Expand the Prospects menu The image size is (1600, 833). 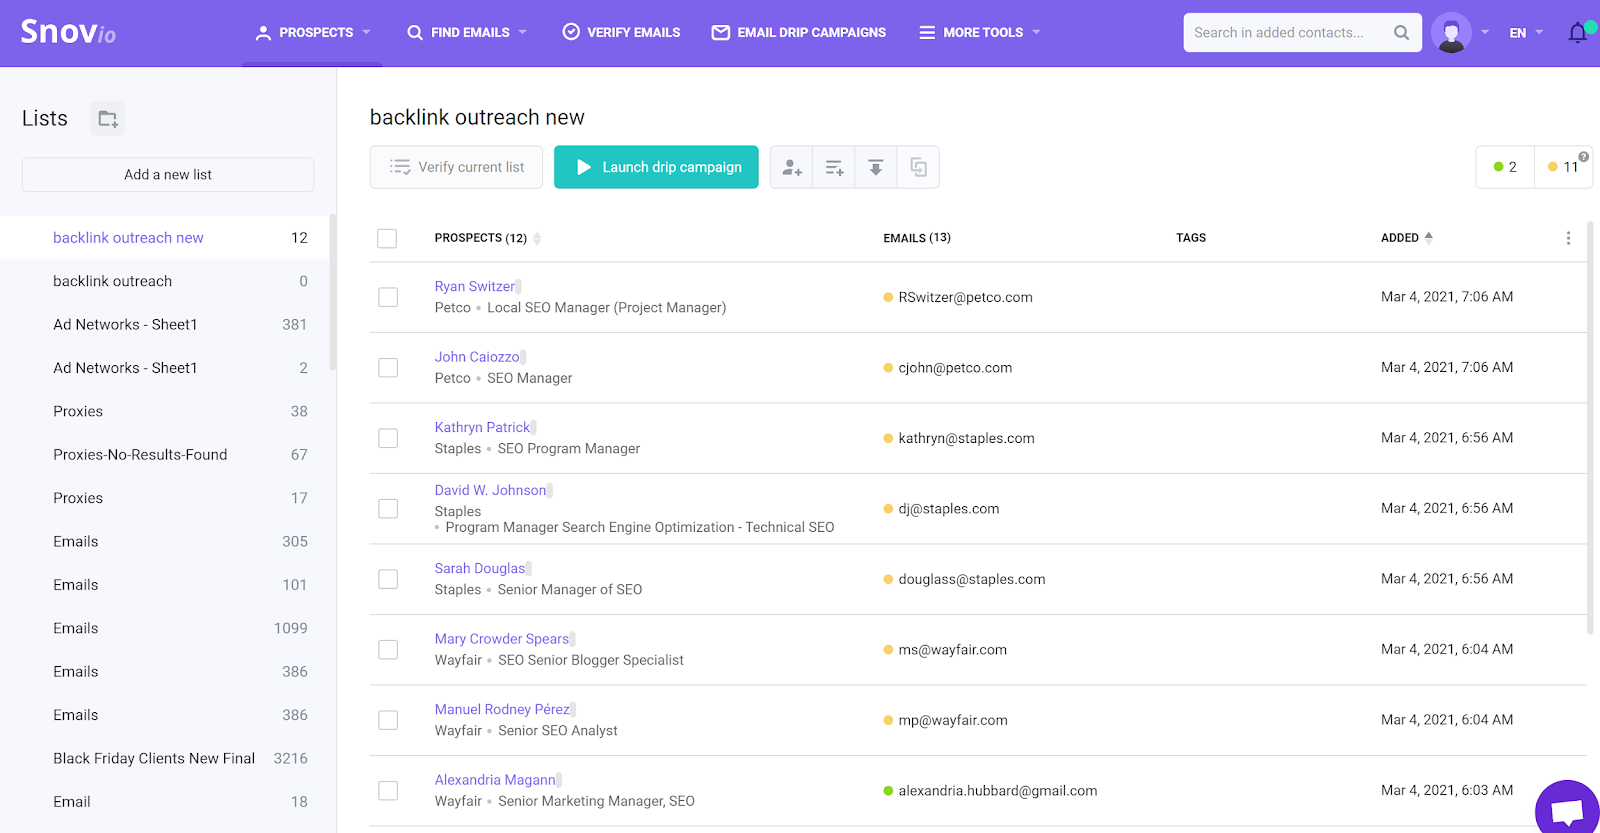[313, 33]
